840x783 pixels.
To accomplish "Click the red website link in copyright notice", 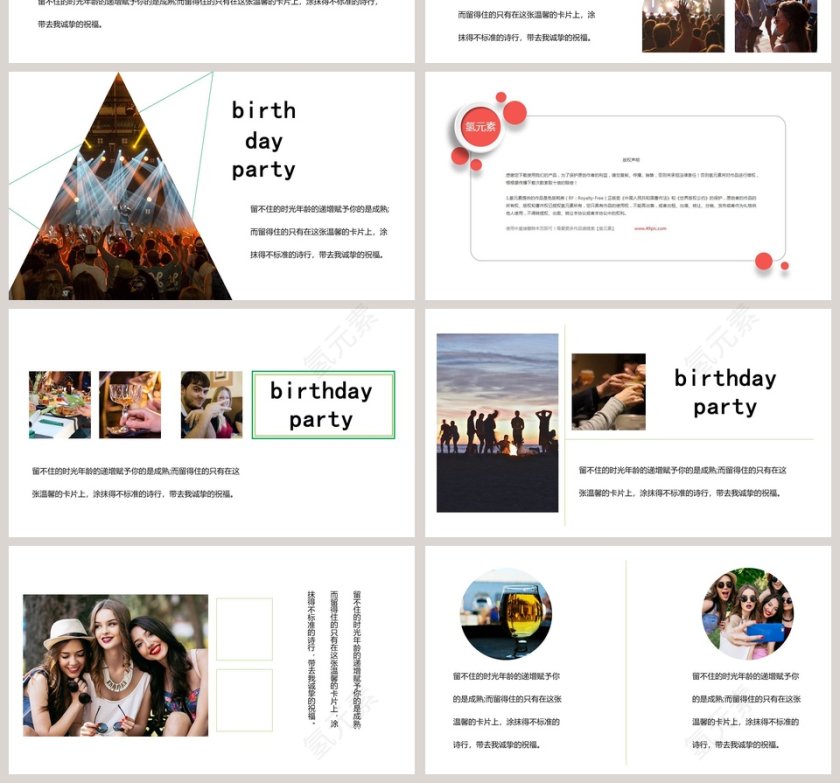I will click(x=649, y=228).
